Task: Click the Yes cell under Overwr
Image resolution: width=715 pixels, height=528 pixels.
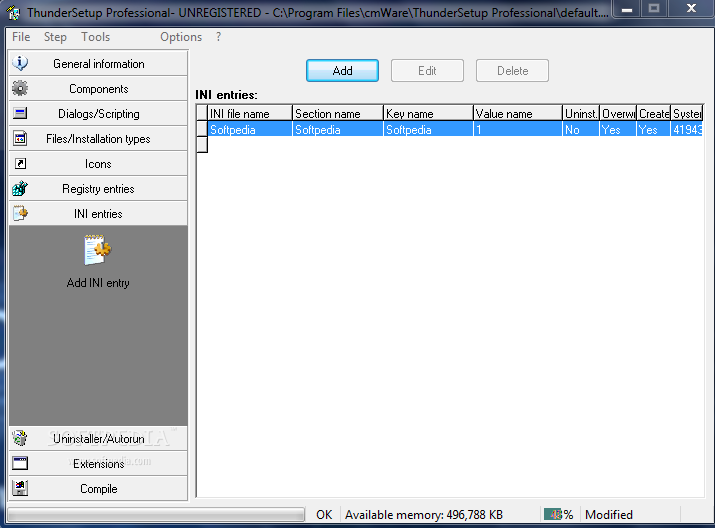Action: (x=618, y=129)
